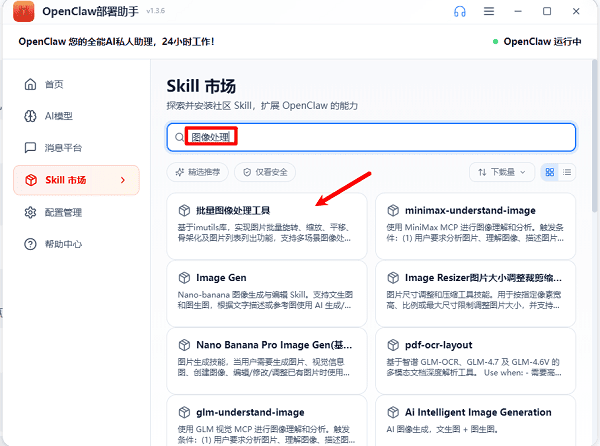Switch to list view layout
600x446 pixels.
(567, 172)
